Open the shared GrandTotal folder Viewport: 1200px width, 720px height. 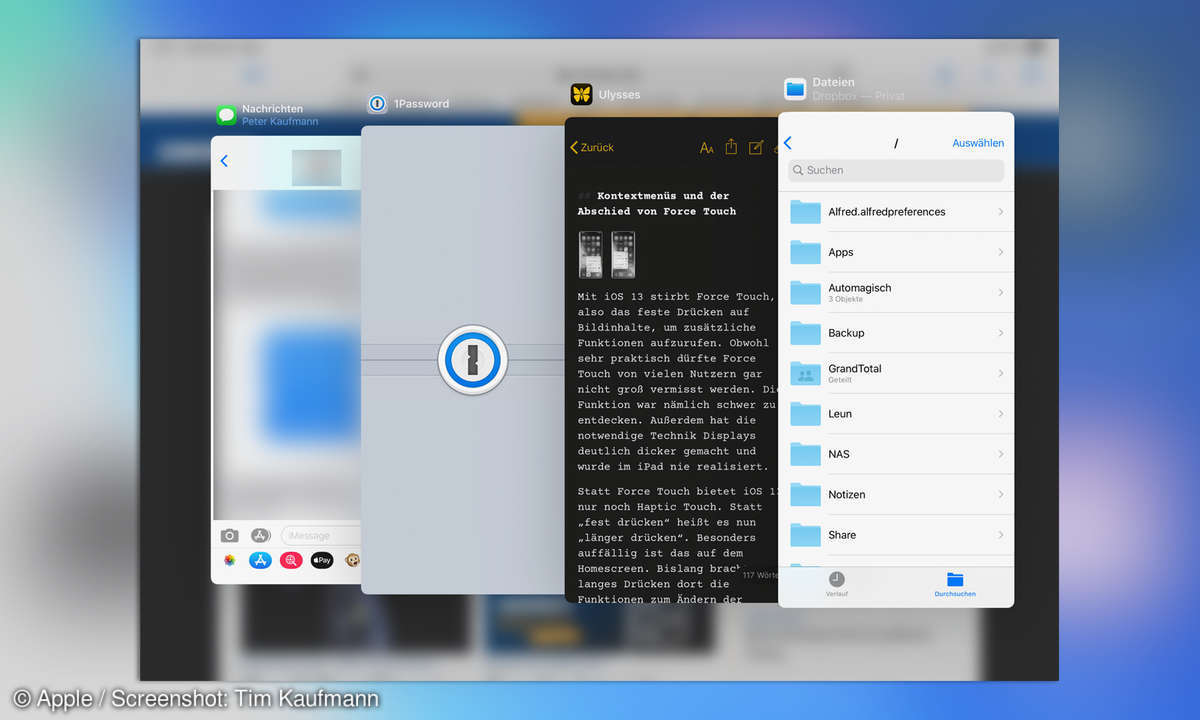tap(896, 373)
